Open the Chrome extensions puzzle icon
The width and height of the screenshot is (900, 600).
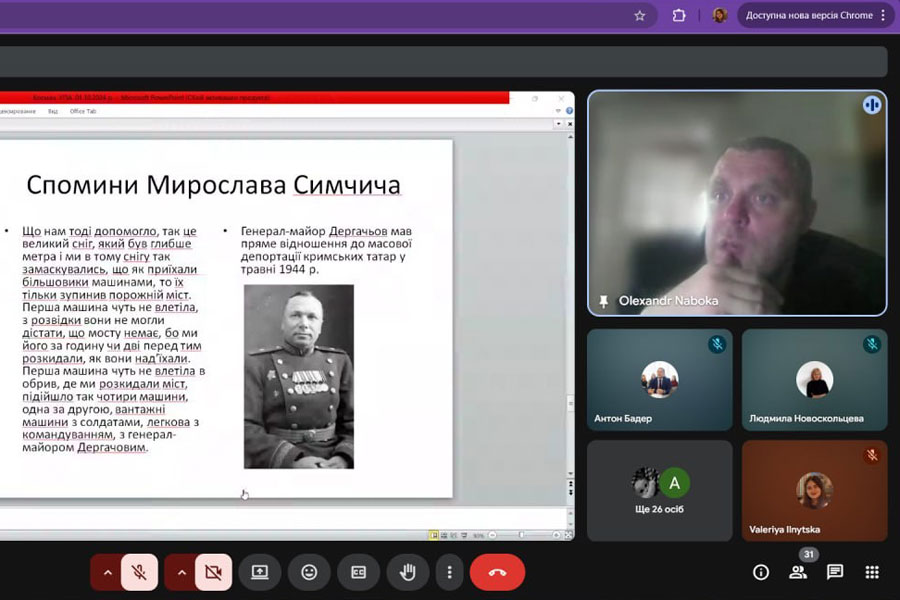pos(678,16)
